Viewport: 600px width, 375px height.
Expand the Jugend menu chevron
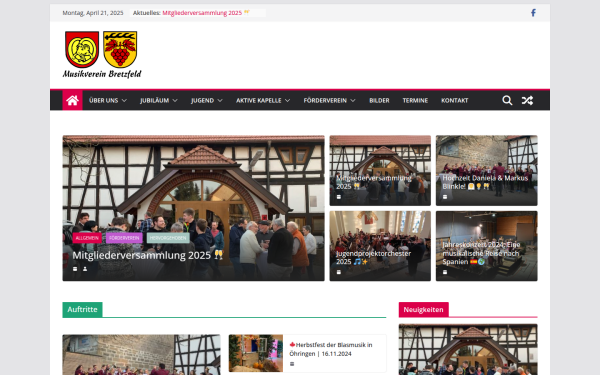point(220,101)
